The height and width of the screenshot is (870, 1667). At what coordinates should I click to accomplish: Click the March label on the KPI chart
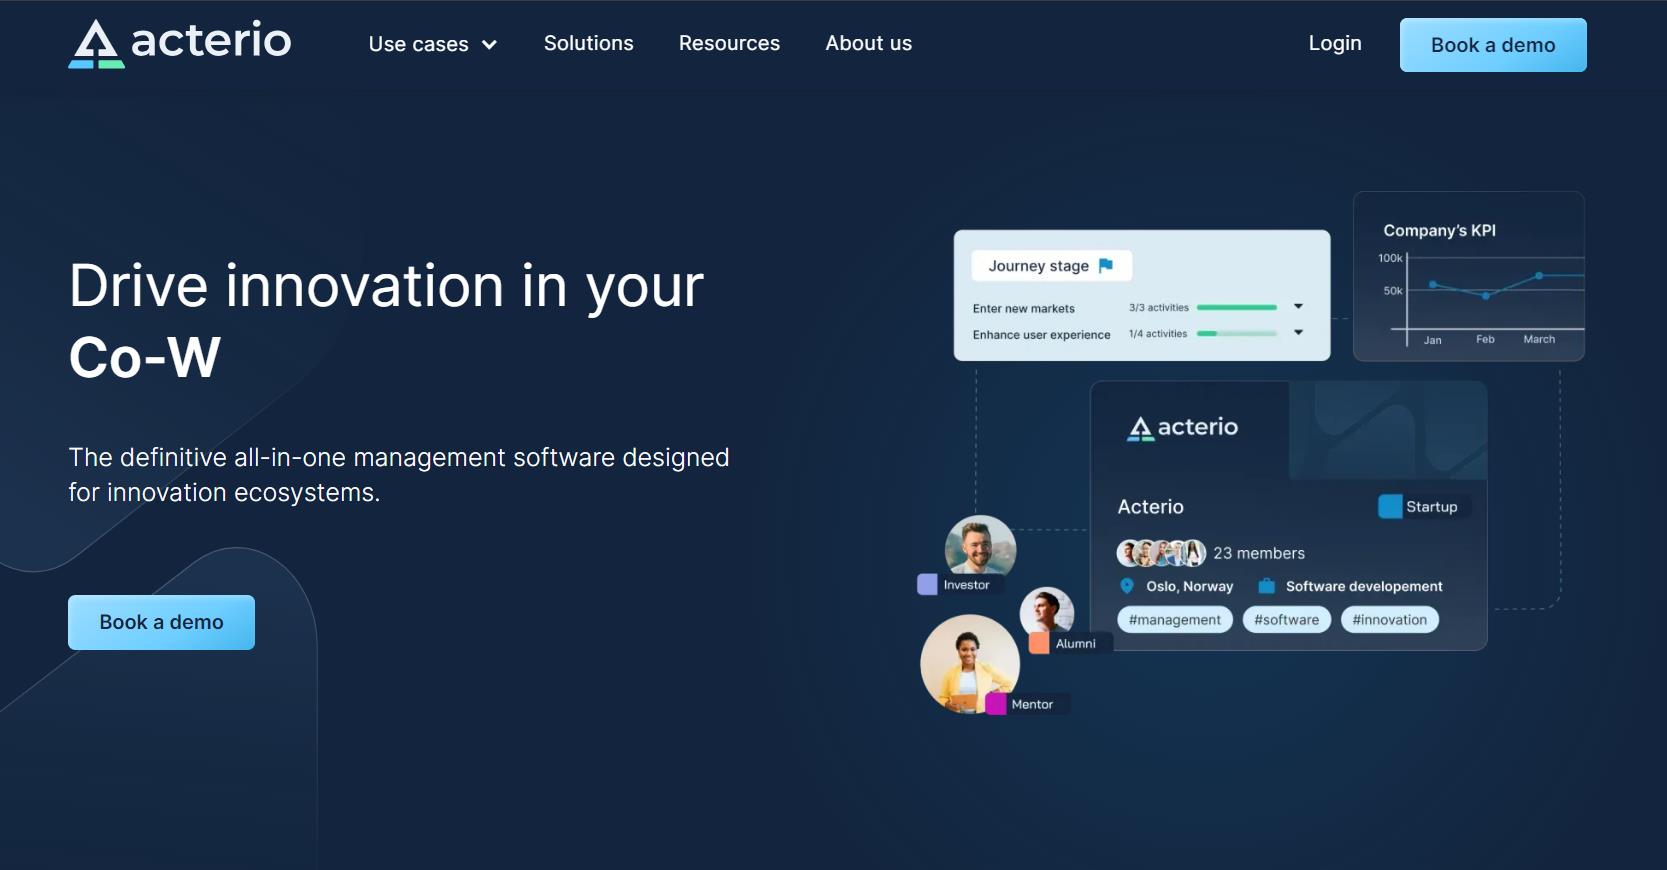(x=1539, y=339)
